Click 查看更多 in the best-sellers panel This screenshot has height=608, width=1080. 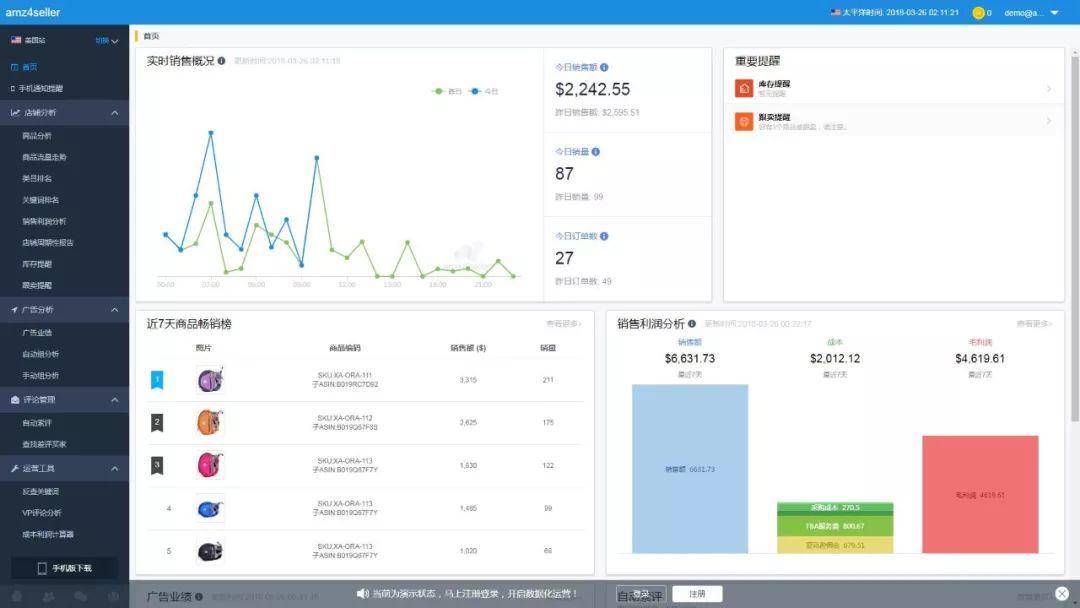click(x=563, y=324)
